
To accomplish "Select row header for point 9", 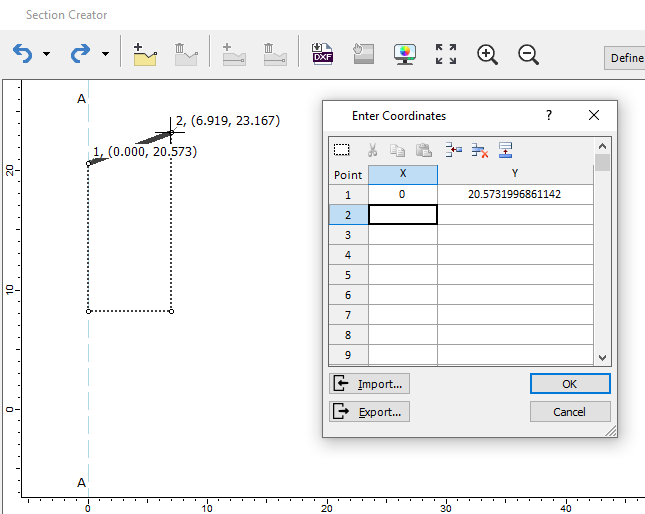I will (x=348, y=354).
